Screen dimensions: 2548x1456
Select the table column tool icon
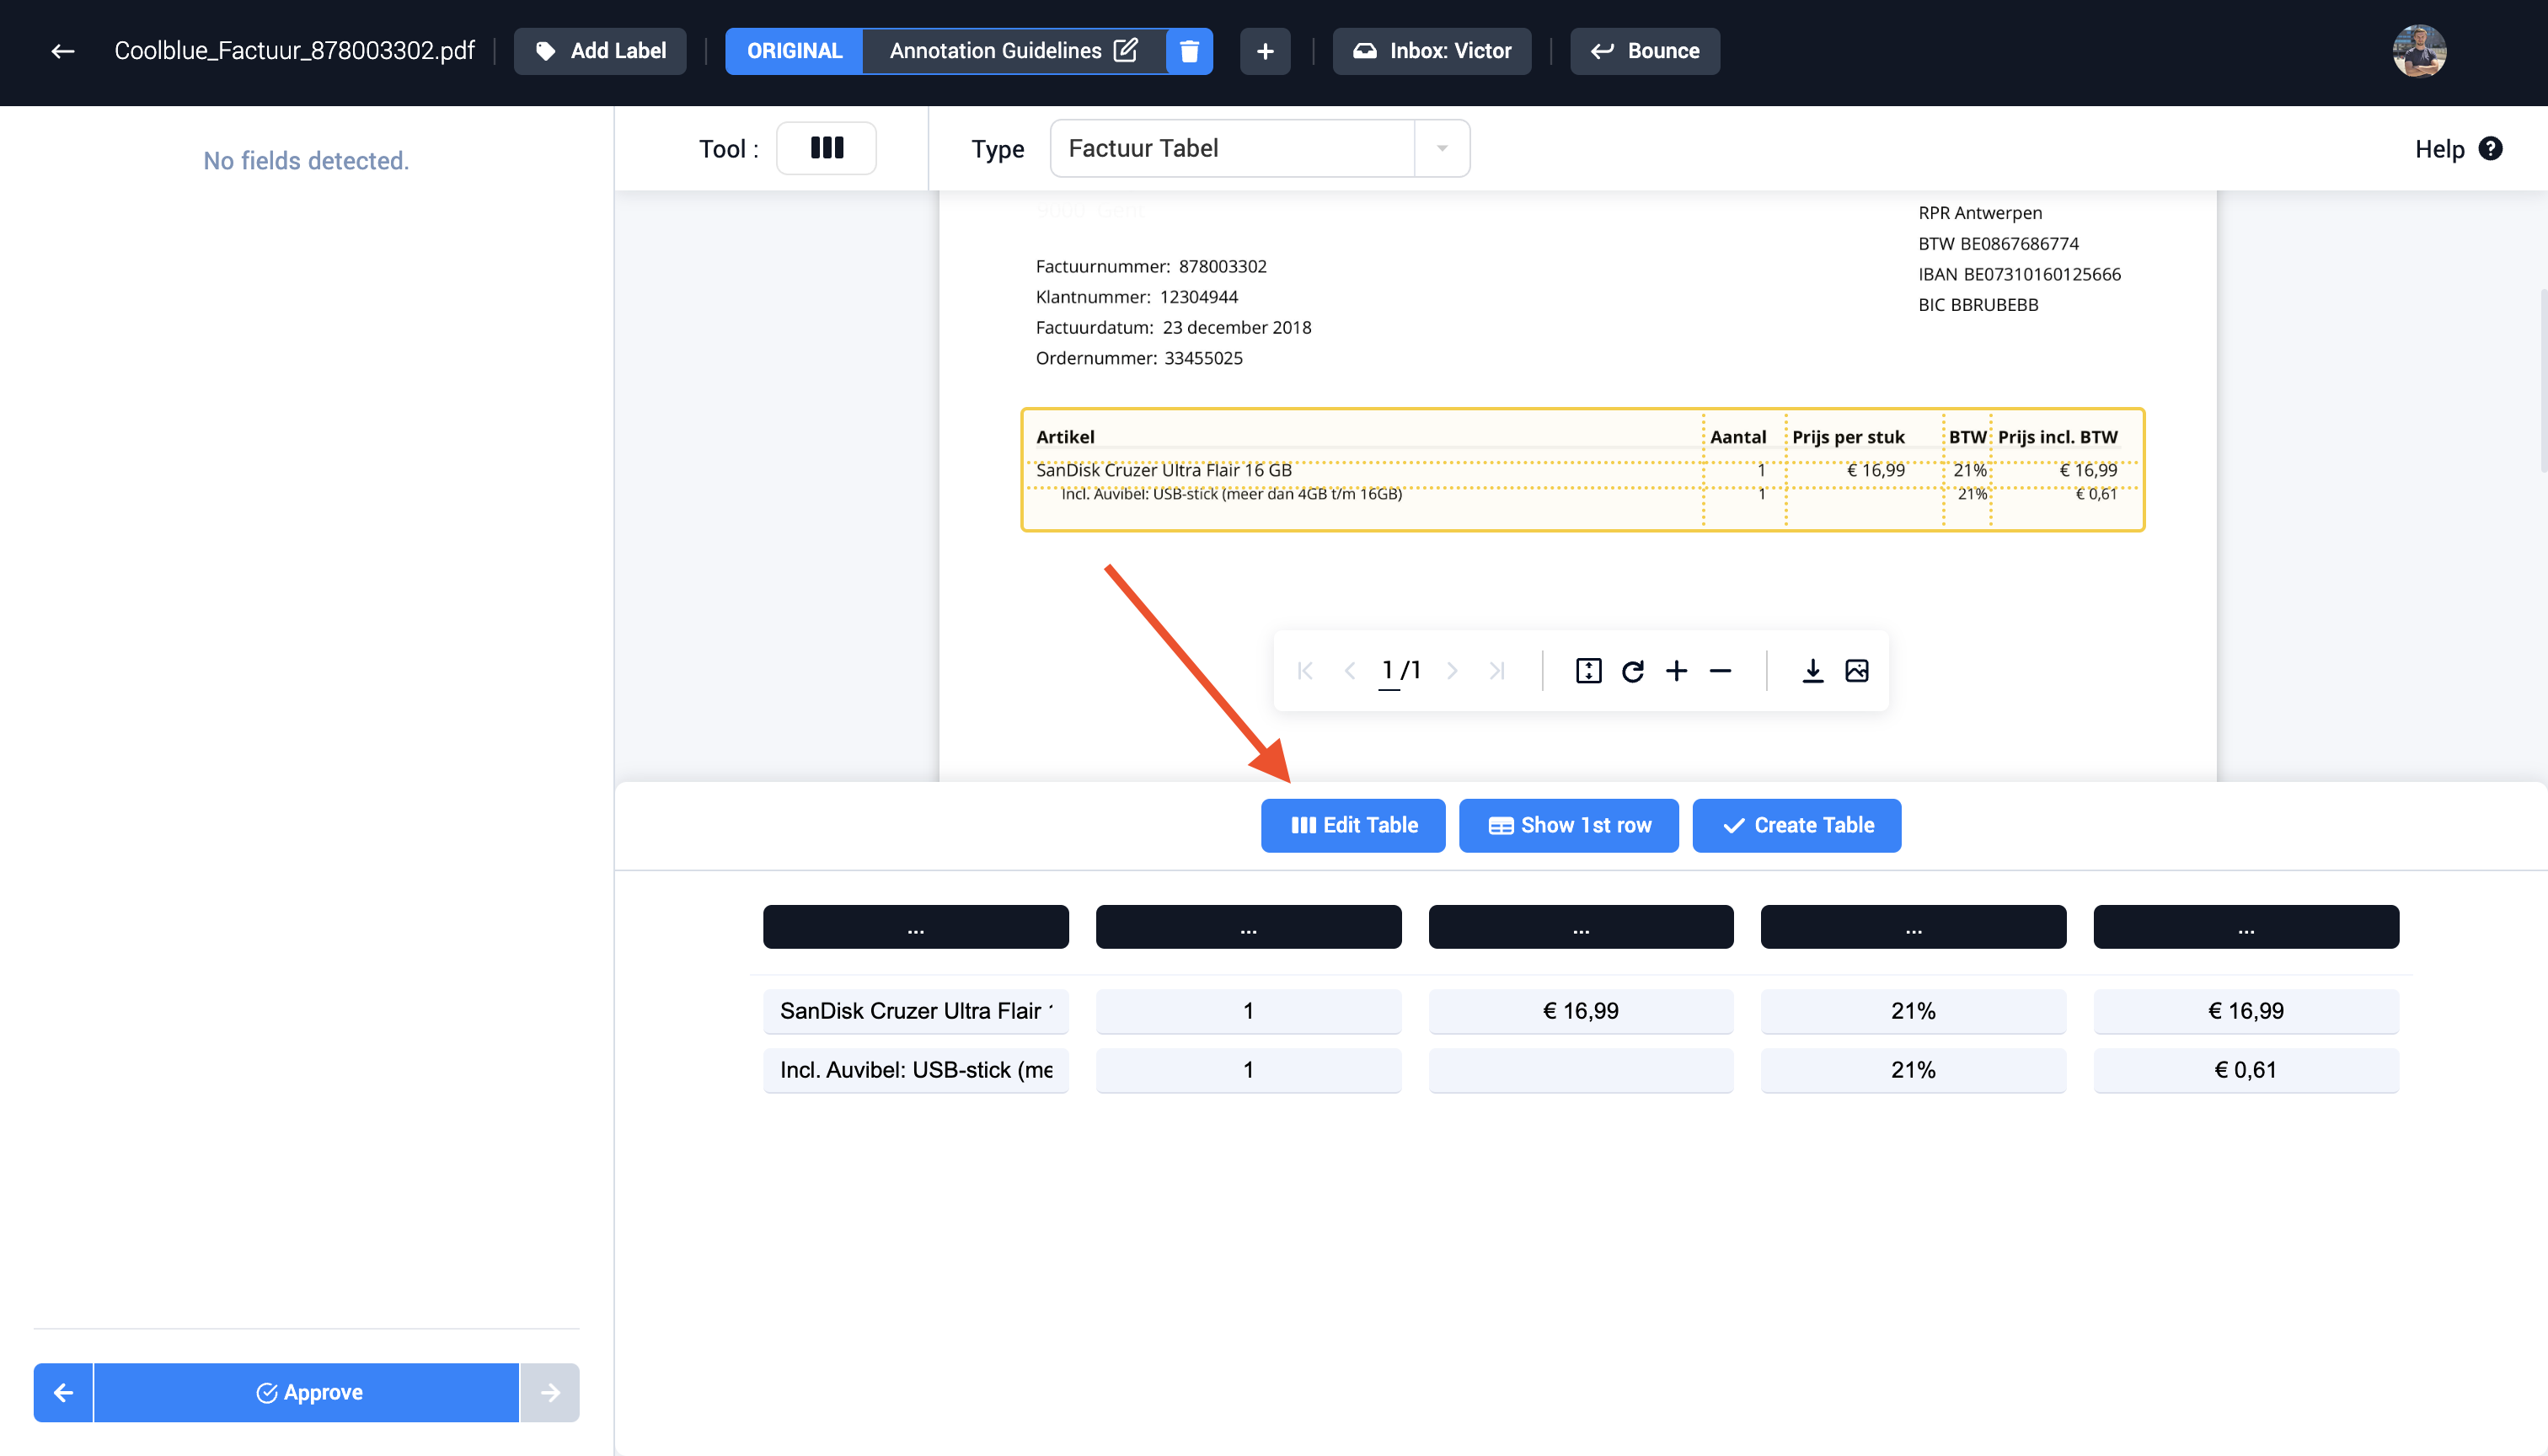[826, 148]
